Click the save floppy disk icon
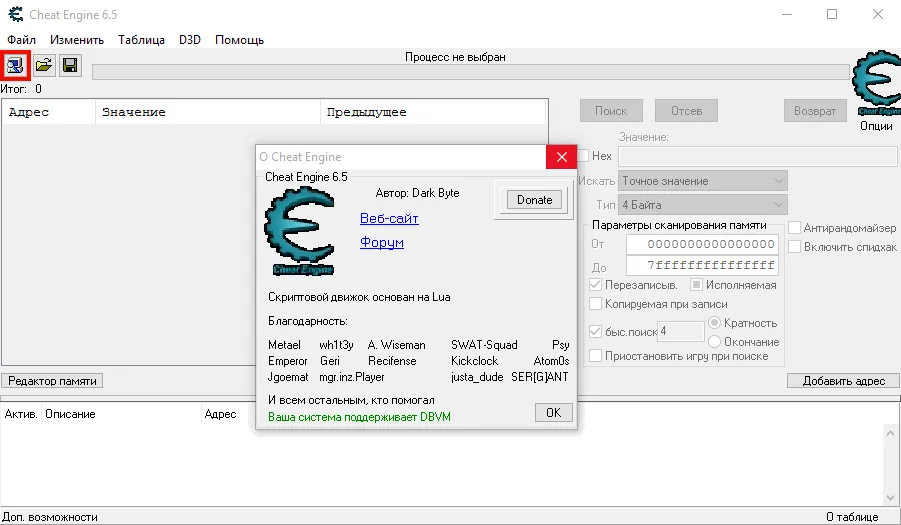Viewport: 901px width, 525px height. point(70,66)
